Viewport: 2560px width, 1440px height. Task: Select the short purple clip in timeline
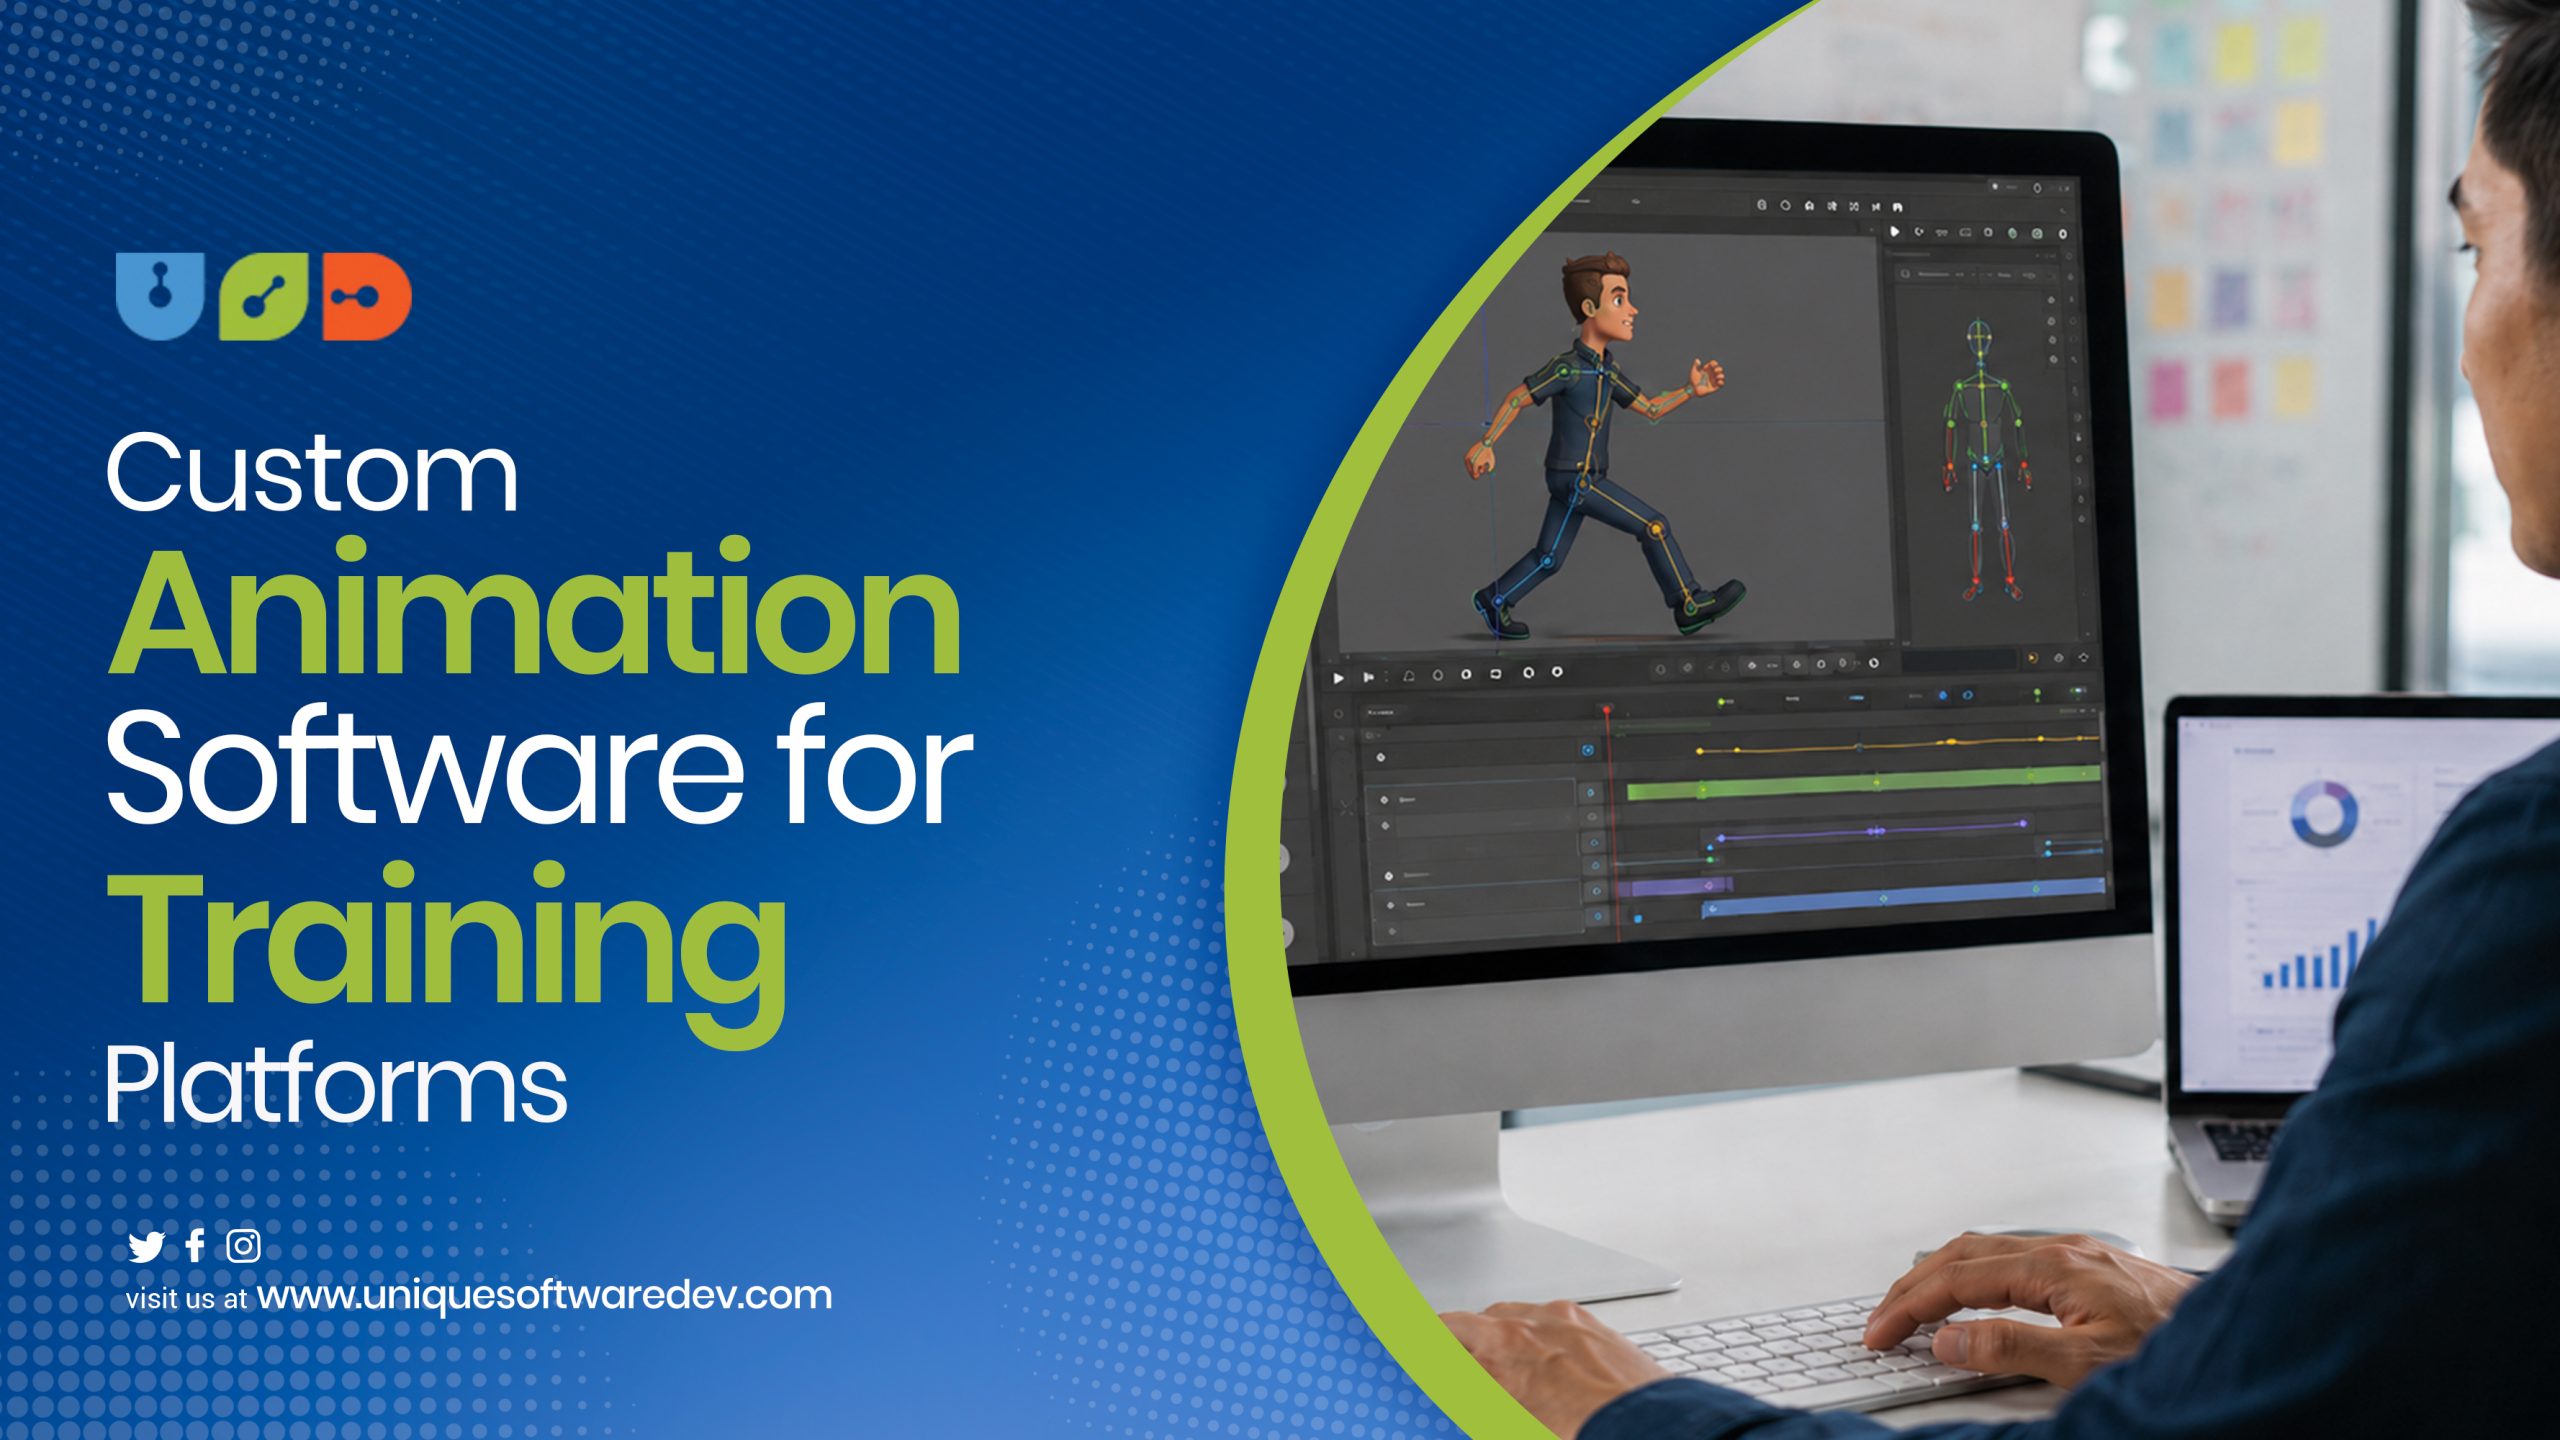click(1674, 886)
